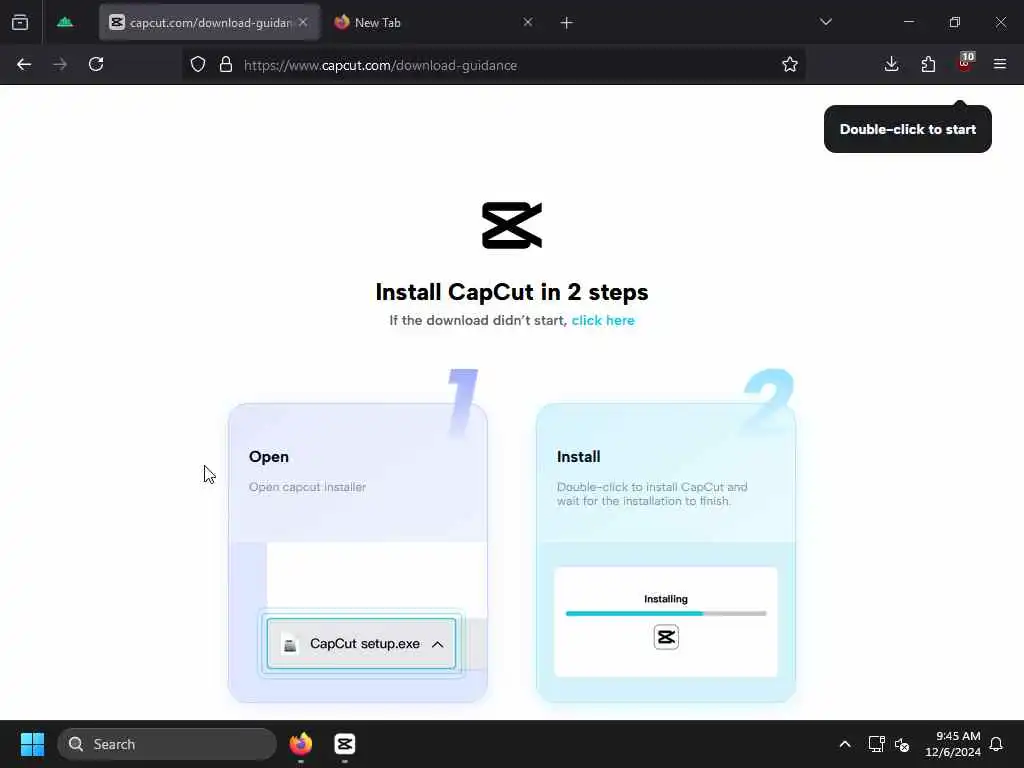This screenshot has width=1024, height=768.
Task: Open the extensions puzzle icon
Action: [x=928, y=64]
